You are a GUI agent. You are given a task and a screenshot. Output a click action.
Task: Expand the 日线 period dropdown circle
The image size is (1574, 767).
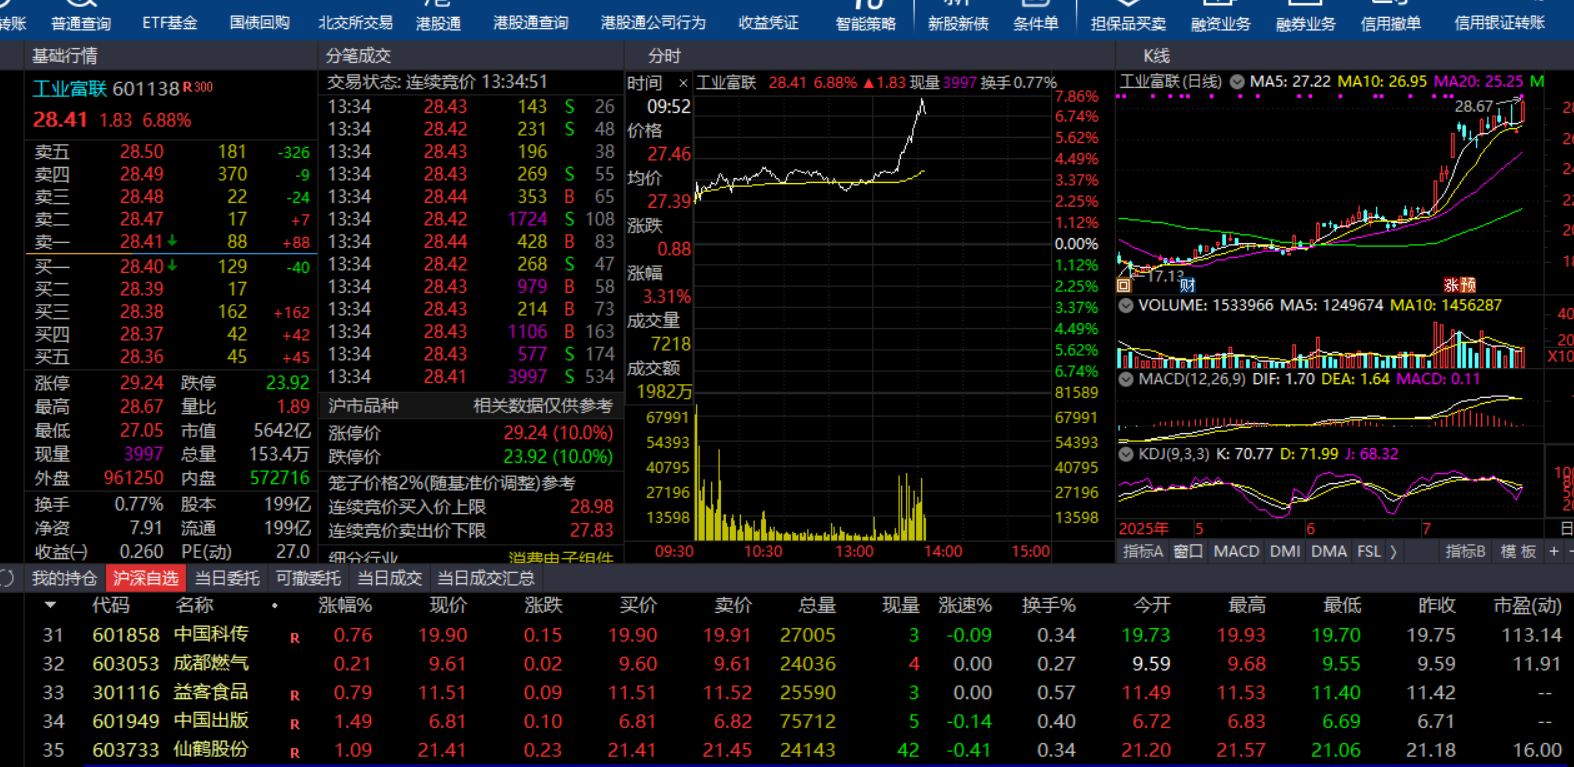(x=1237, y=82)
